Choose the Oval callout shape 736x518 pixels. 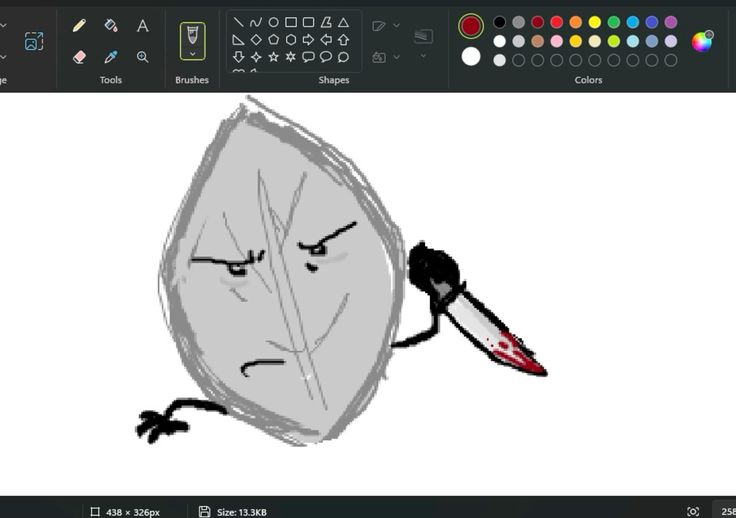coord(326,57)
